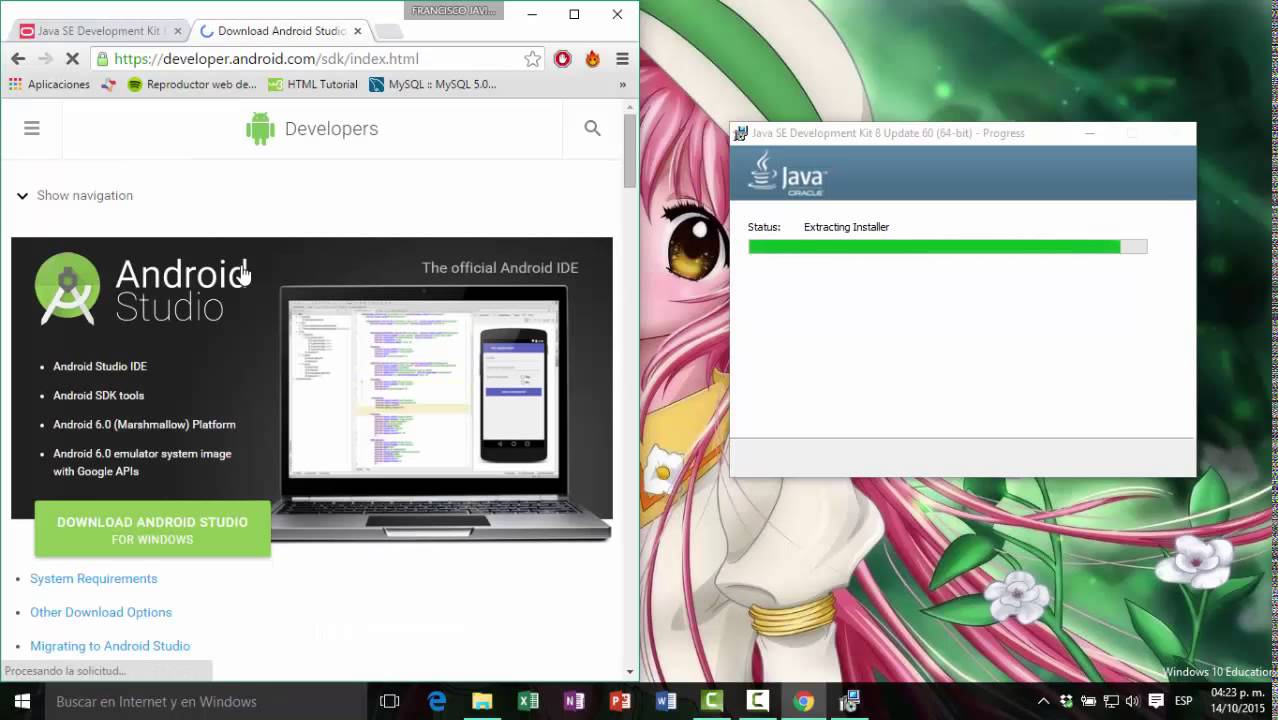The width and height of the screenshot is (1278, 720).
Task: Launch PowerPoint from the taskbar
Action: click(x=620, y=701)
